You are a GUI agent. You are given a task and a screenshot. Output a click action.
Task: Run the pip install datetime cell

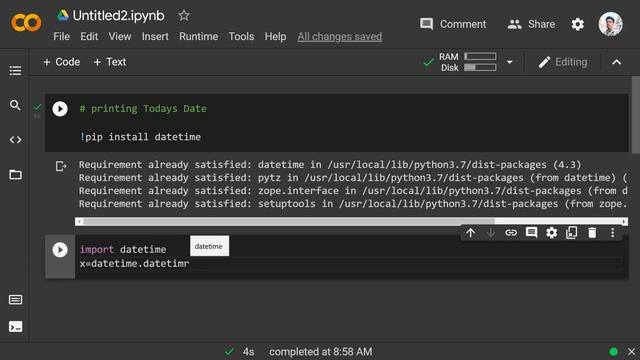click(60, 109)
